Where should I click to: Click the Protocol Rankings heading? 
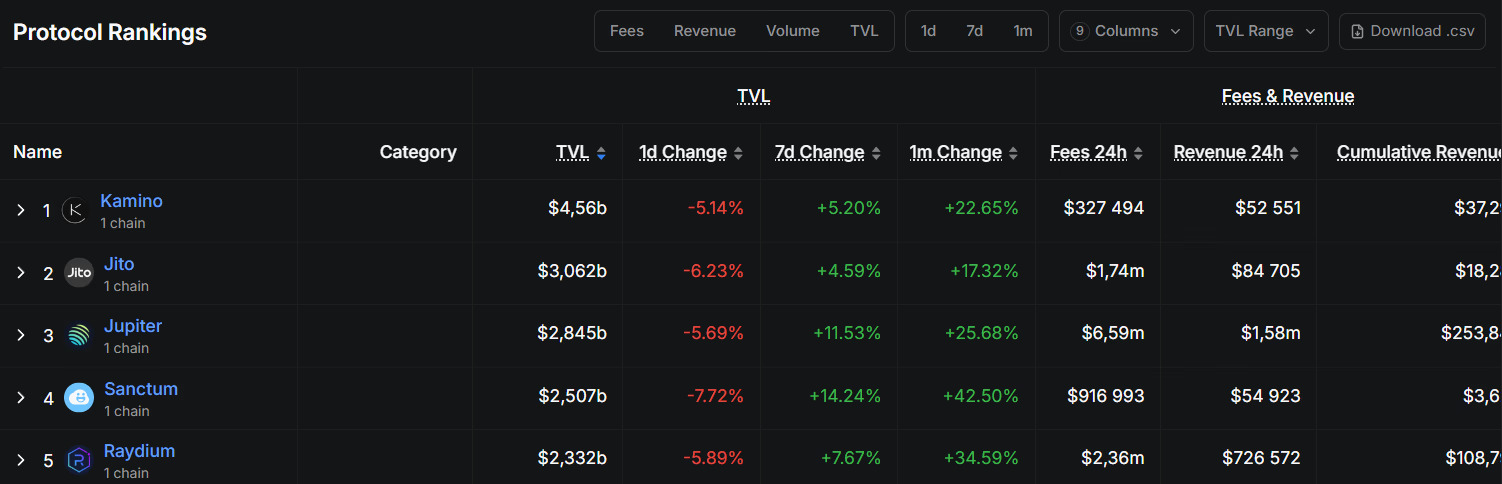[110, 32]
